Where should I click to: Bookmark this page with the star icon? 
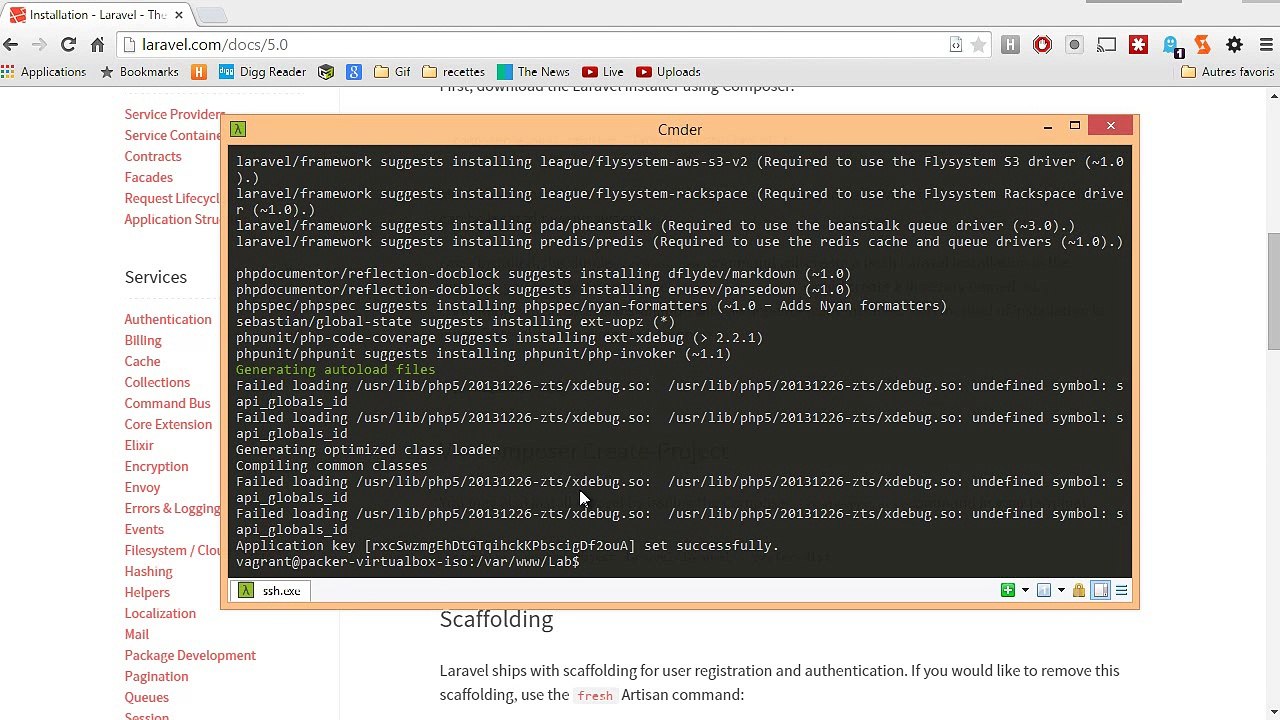(x=979, y=45)
